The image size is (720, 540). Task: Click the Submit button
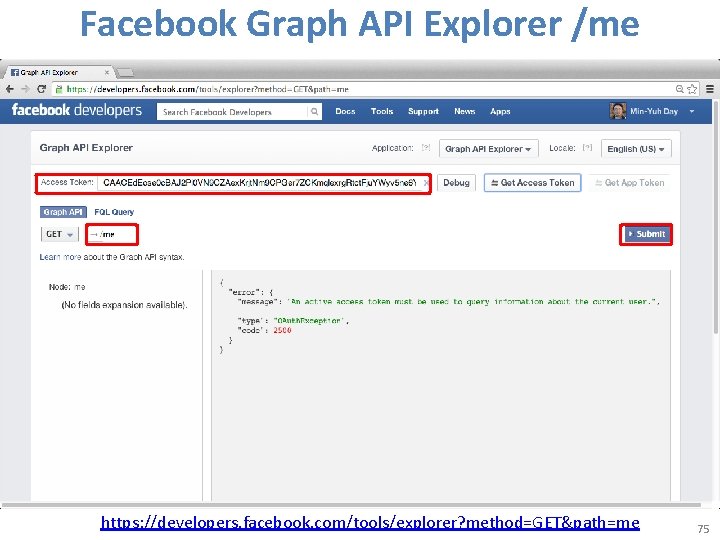646,234
